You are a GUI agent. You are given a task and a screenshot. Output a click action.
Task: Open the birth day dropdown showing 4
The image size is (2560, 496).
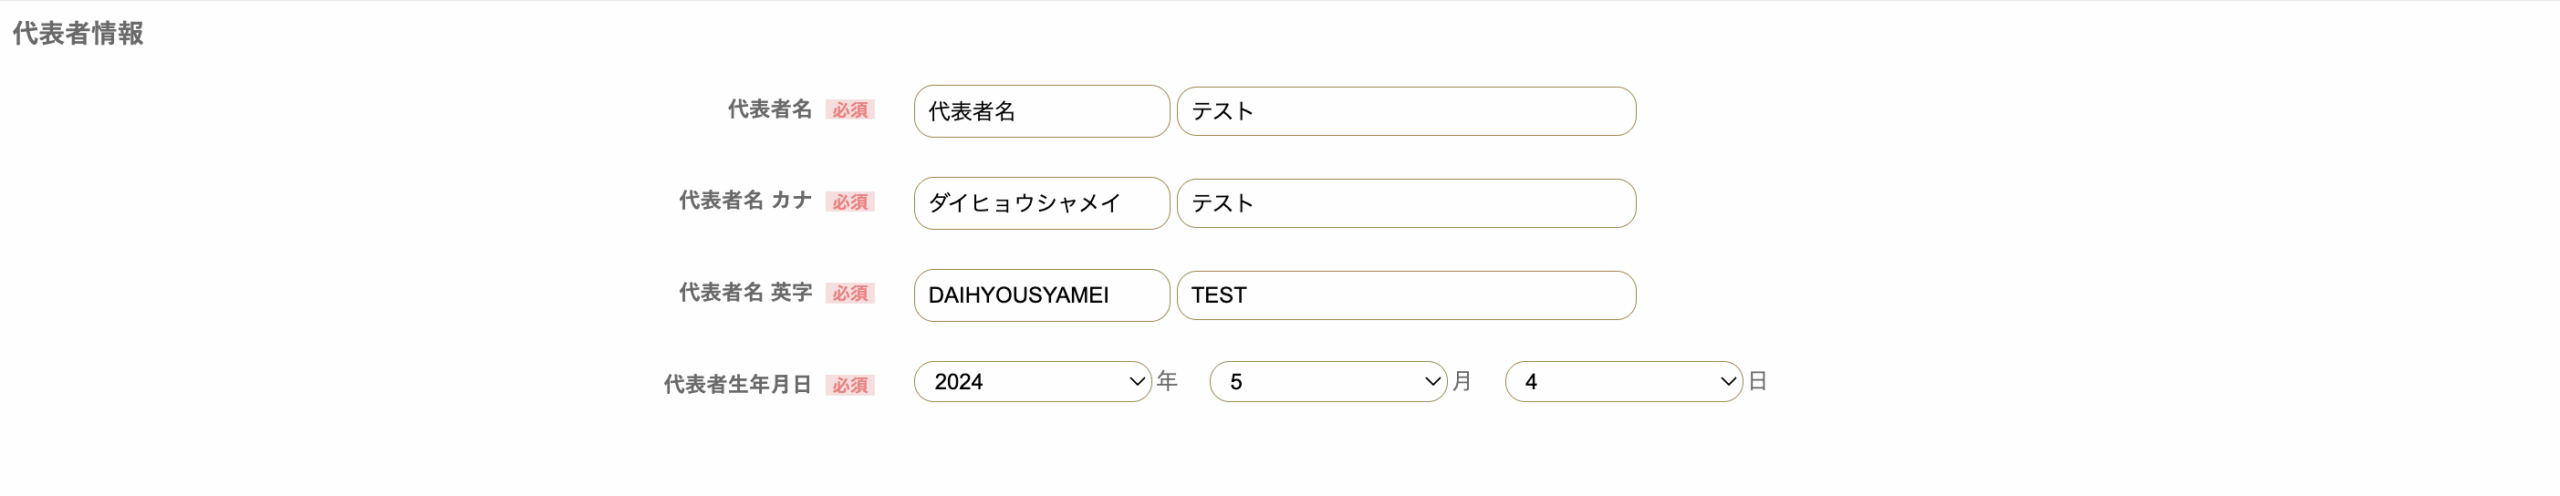click(1623, 382)
